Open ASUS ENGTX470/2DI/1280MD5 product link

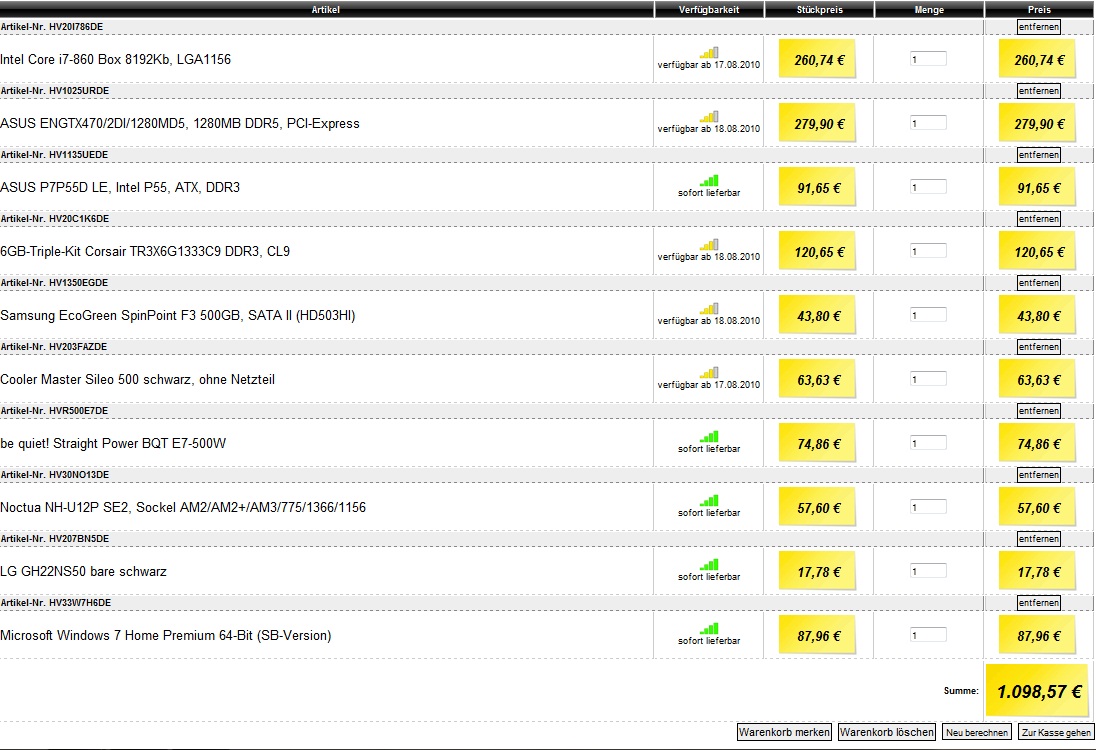point(180,124)
